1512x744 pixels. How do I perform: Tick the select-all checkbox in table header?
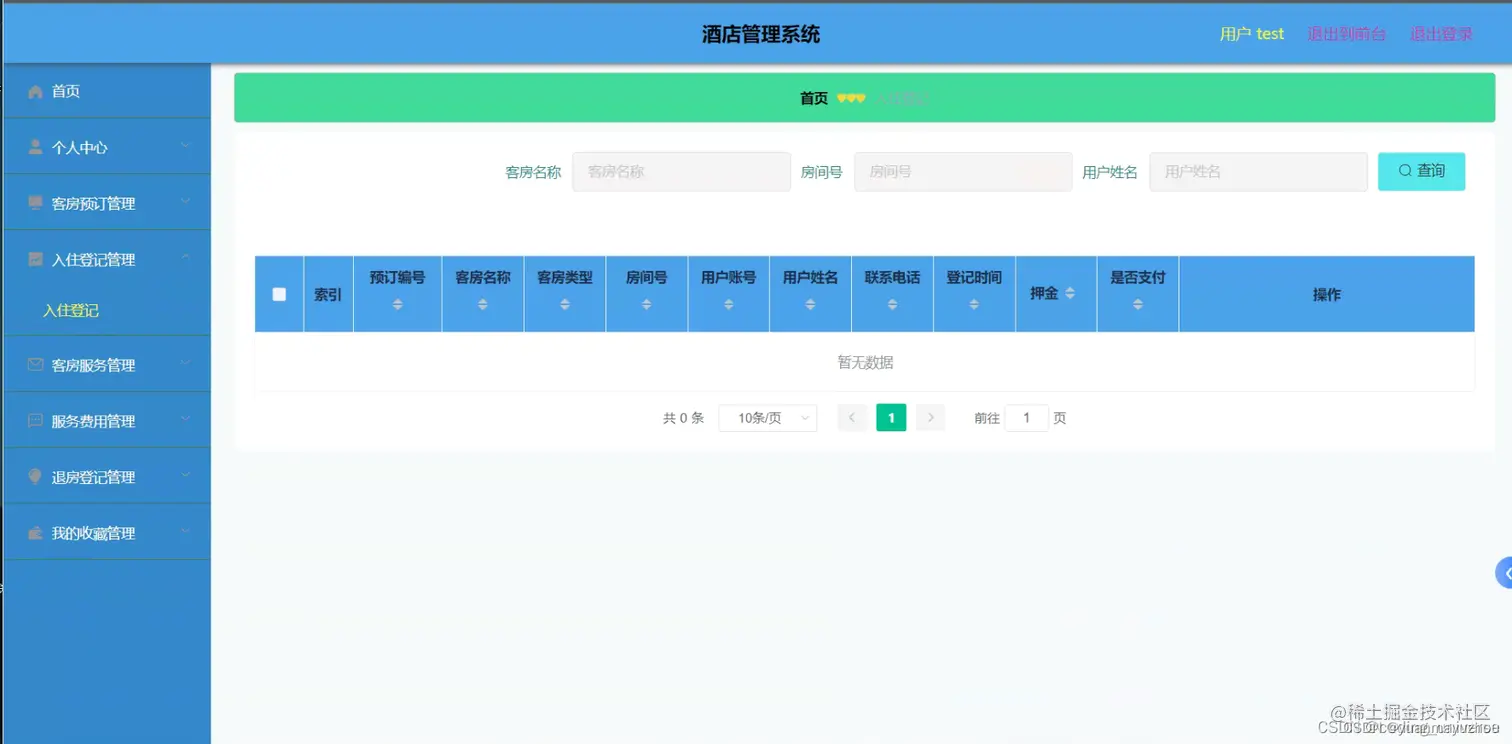point(279,294)
